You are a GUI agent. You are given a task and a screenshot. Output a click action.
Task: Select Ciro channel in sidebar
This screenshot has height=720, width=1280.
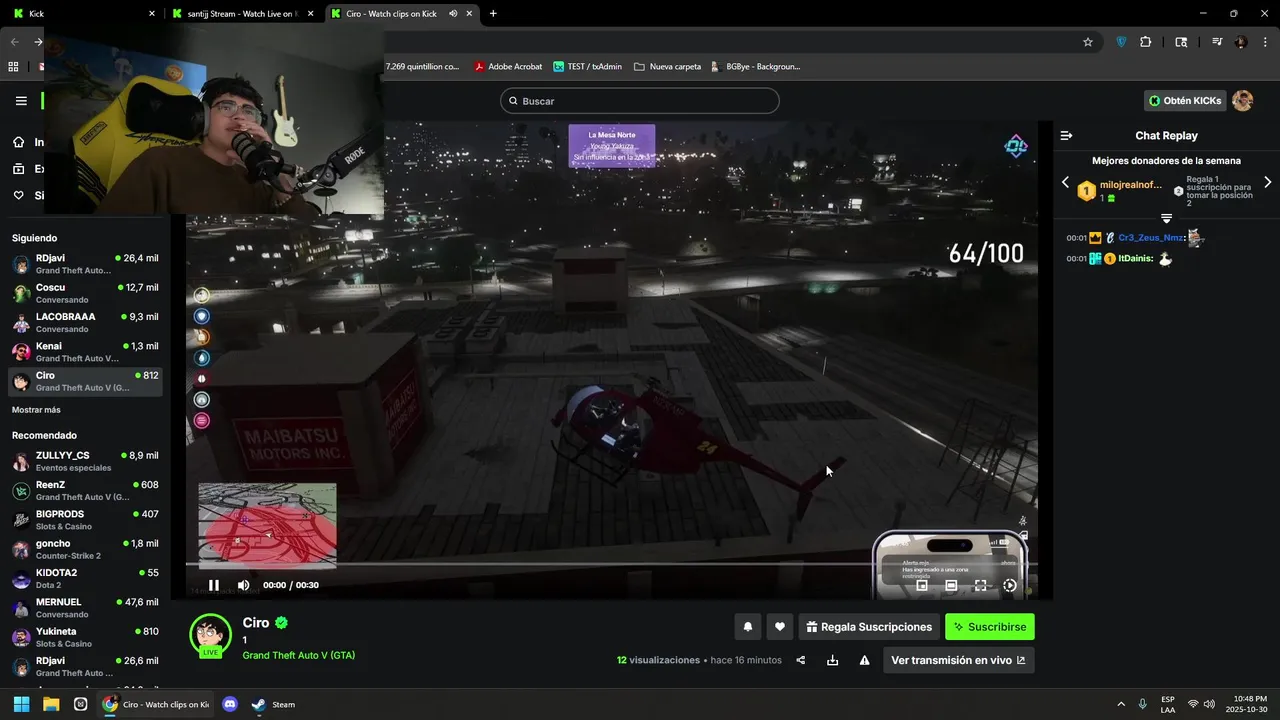[85, 381]
